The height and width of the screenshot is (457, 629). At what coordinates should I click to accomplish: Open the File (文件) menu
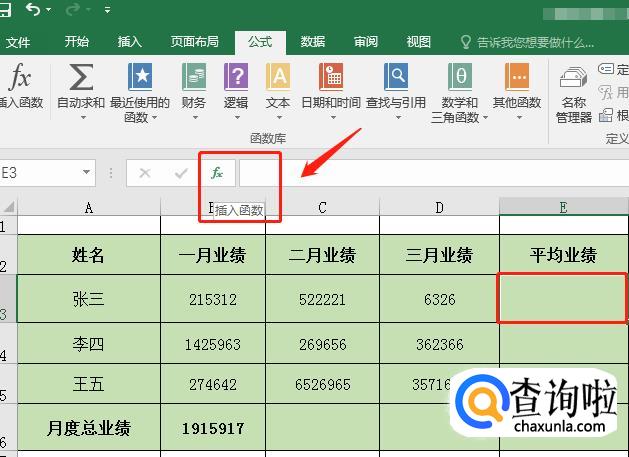click(18, 42)
